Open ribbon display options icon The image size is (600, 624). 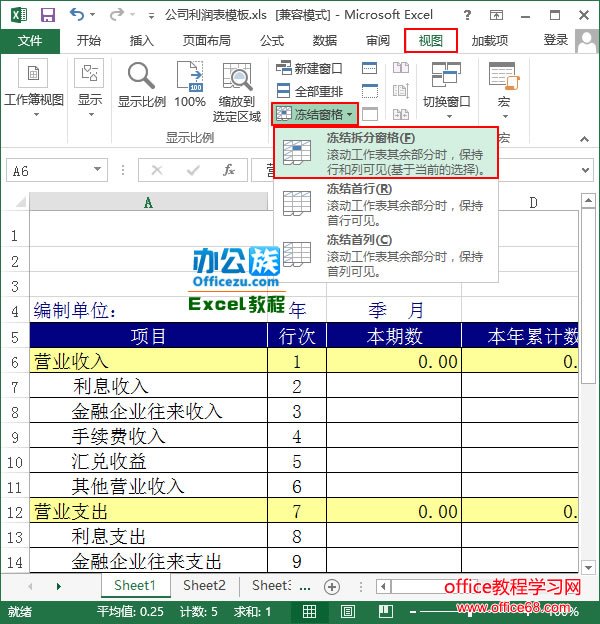click(496, 15)
